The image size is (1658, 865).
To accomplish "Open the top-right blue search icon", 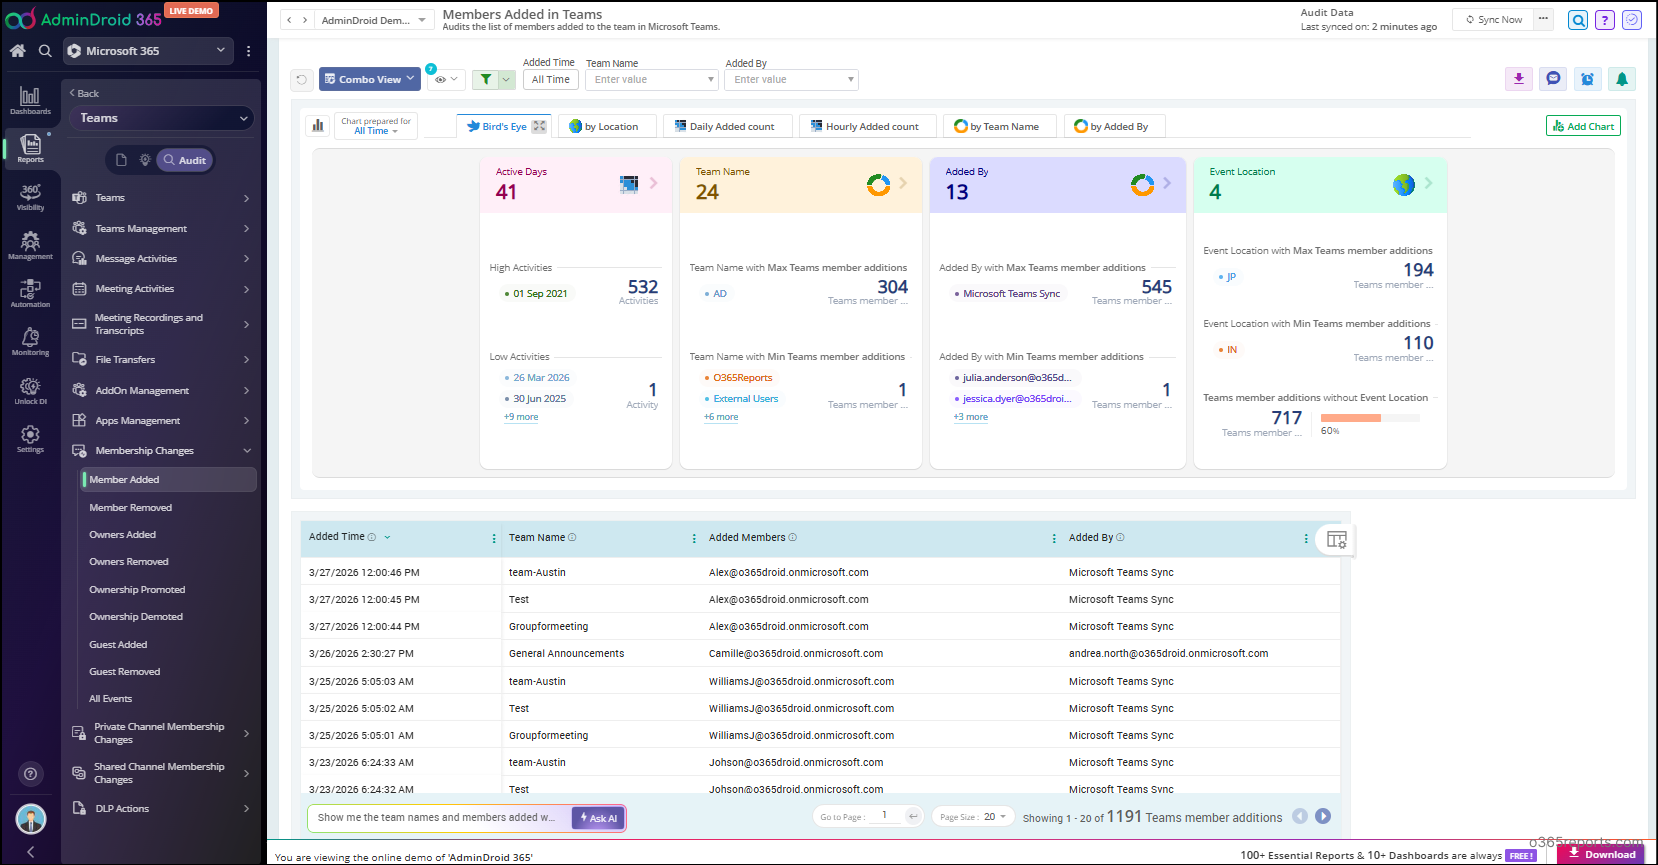I will click(1578, 20).
